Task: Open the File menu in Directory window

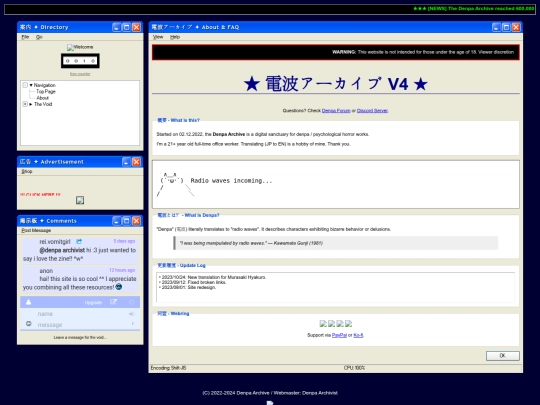Action: click(x=25, y=37)
